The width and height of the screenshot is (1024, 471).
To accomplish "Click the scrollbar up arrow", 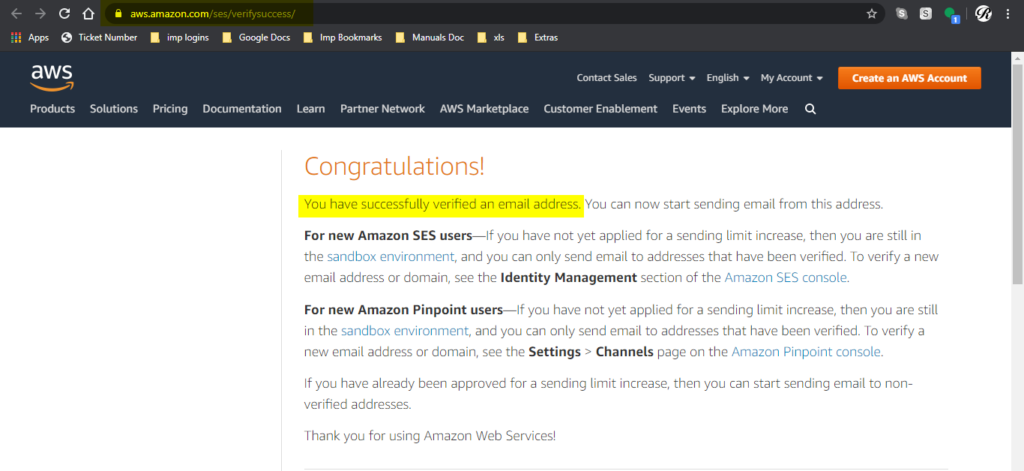I will tap(1017, 58).
